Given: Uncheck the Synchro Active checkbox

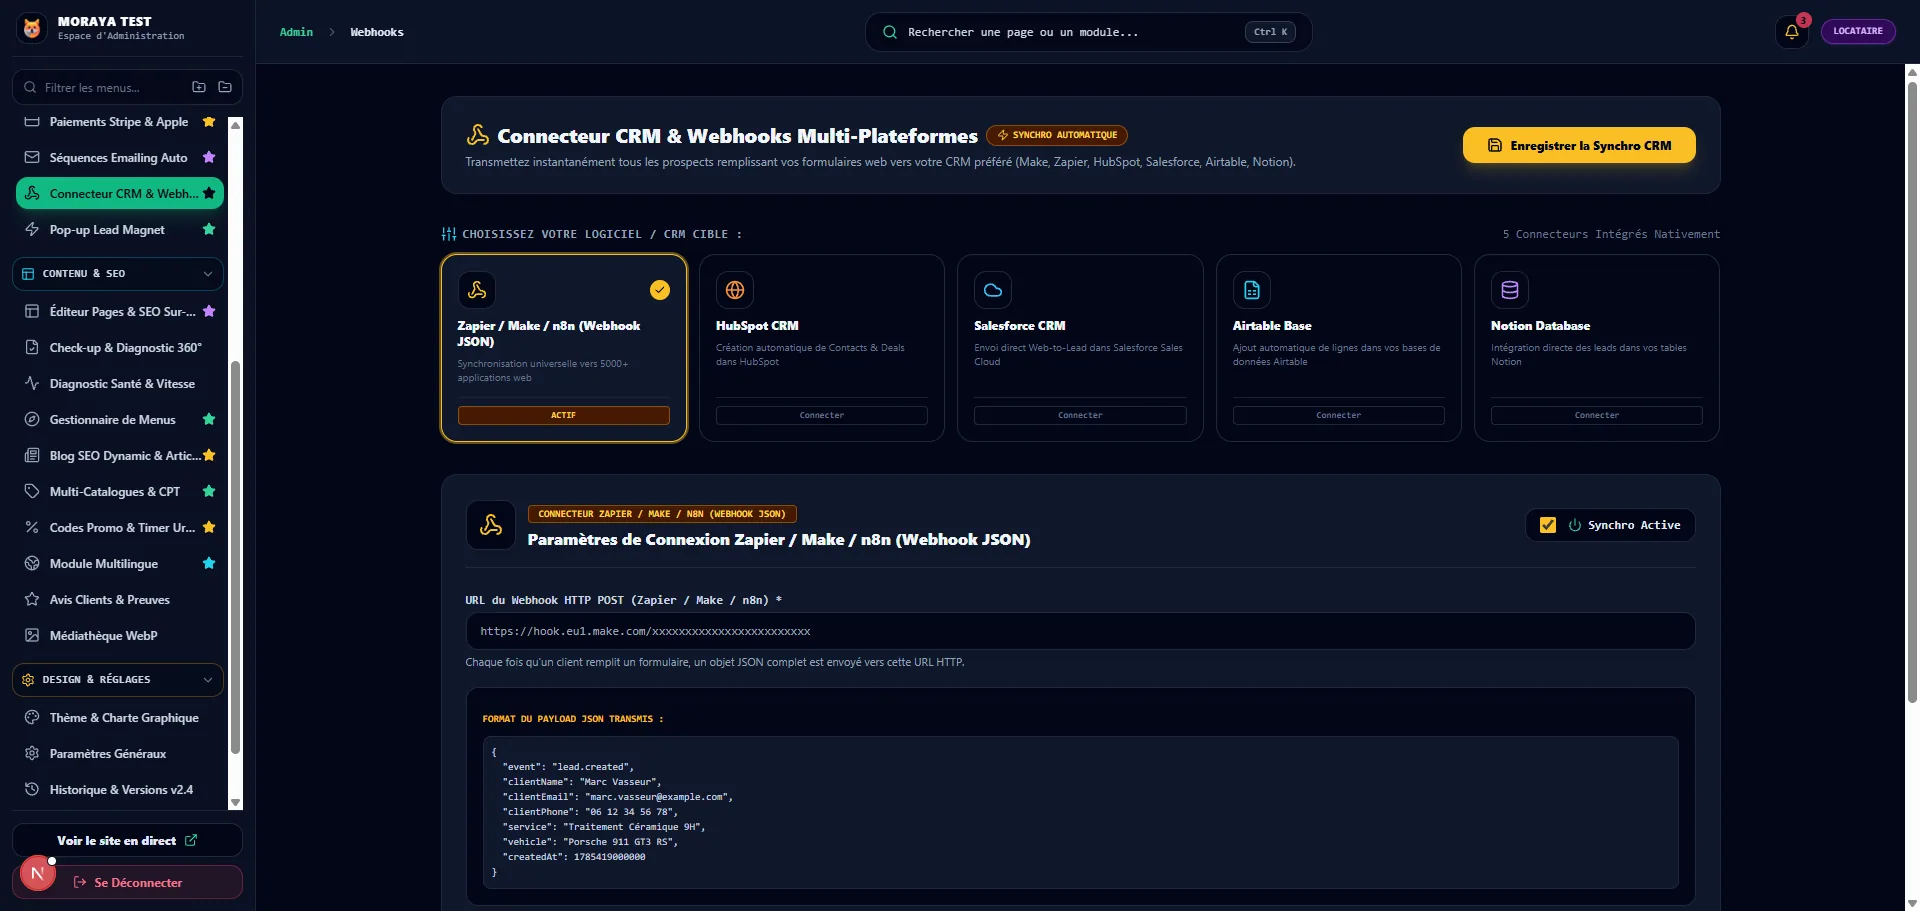Looking at the screenshot, I should click(x=1548, y=525).
